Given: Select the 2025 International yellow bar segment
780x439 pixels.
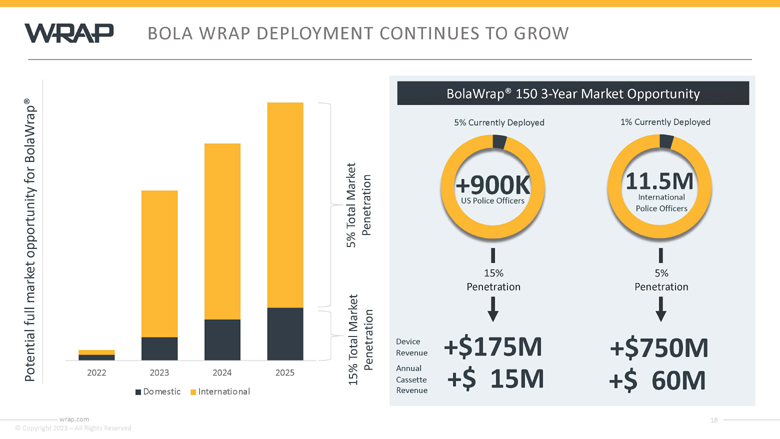Looking at the screenshot, I should point(285,205).
